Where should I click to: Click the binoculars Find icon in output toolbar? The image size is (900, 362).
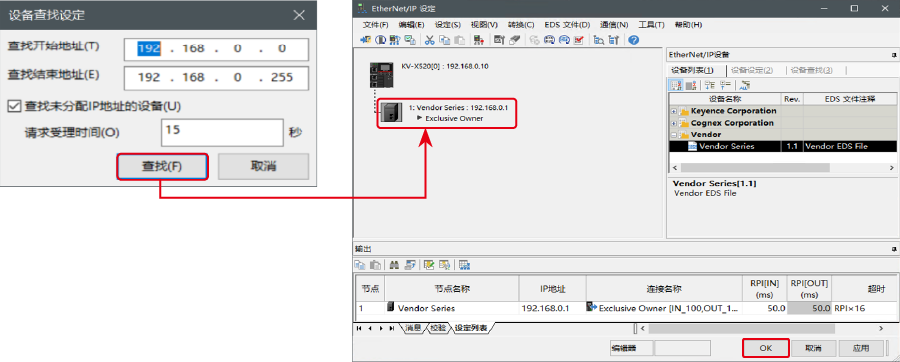394,265
